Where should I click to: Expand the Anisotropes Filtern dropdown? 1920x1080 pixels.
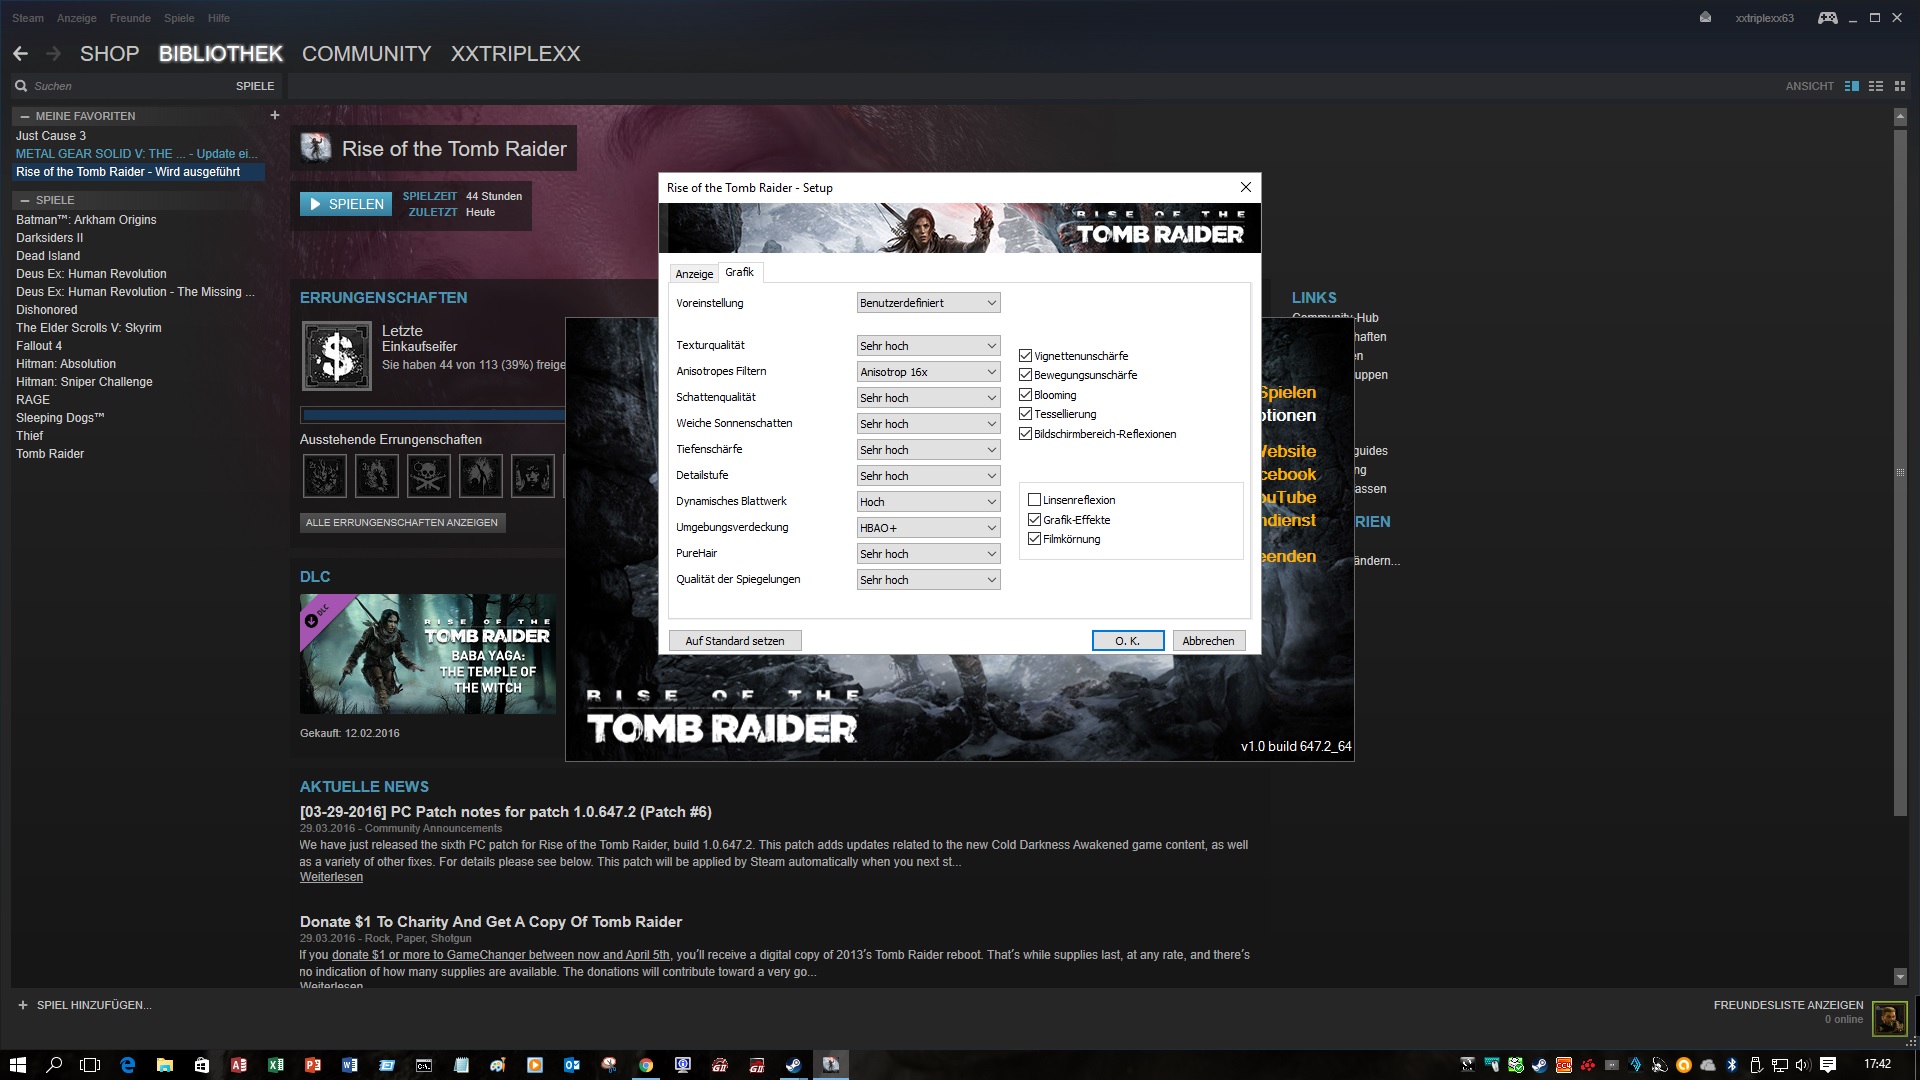(928, 372)
